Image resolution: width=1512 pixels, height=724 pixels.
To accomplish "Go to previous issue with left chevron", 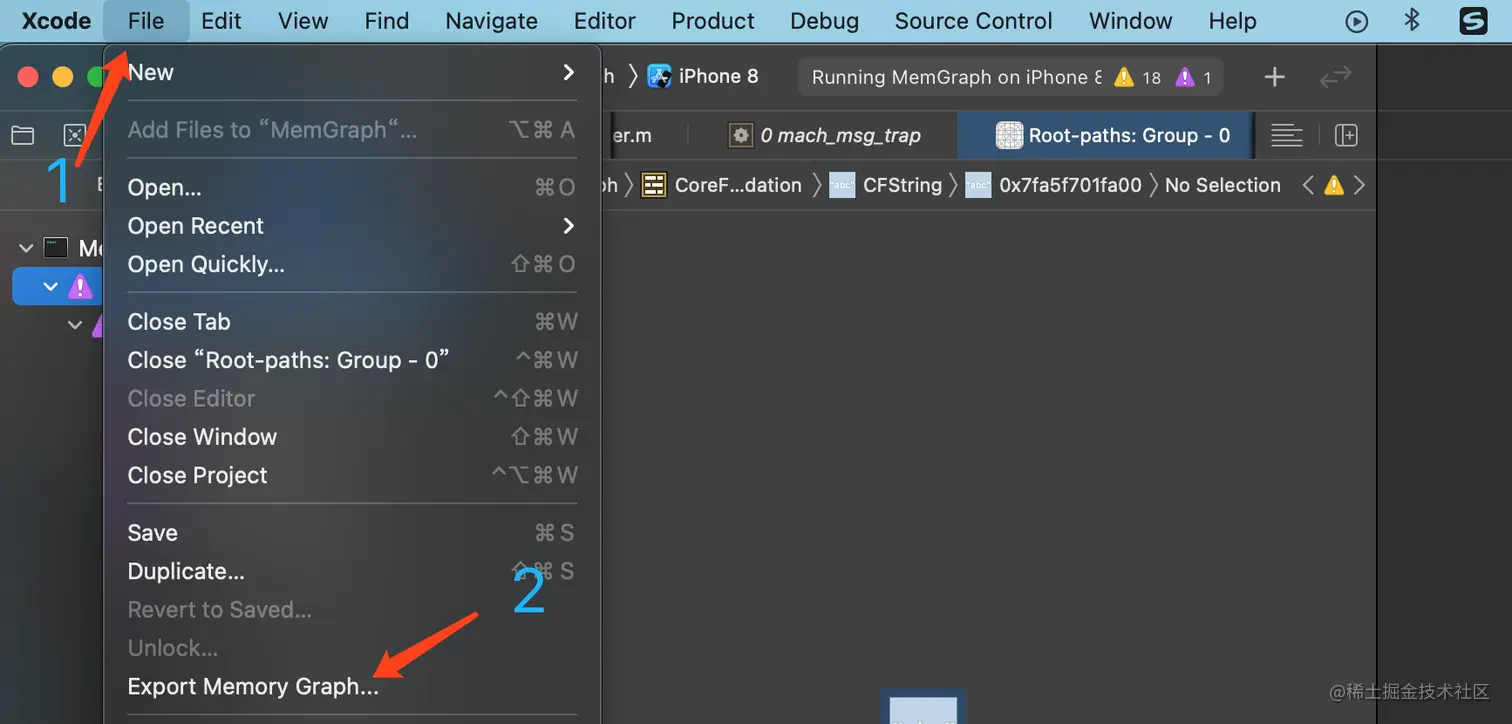I will 1308,185.
